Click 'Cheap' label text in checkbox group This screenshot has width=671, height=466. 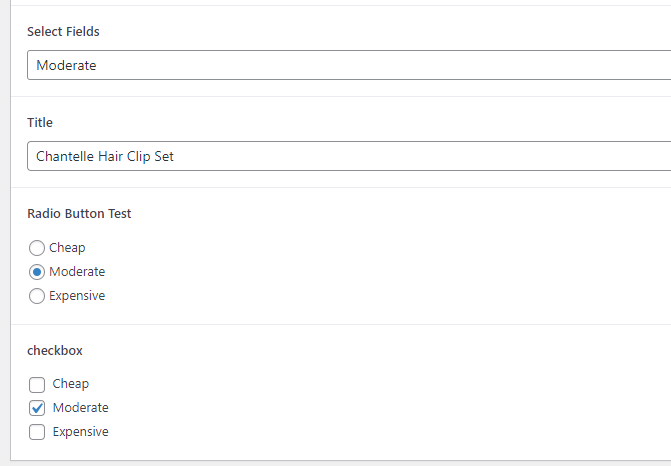[71, 384]
